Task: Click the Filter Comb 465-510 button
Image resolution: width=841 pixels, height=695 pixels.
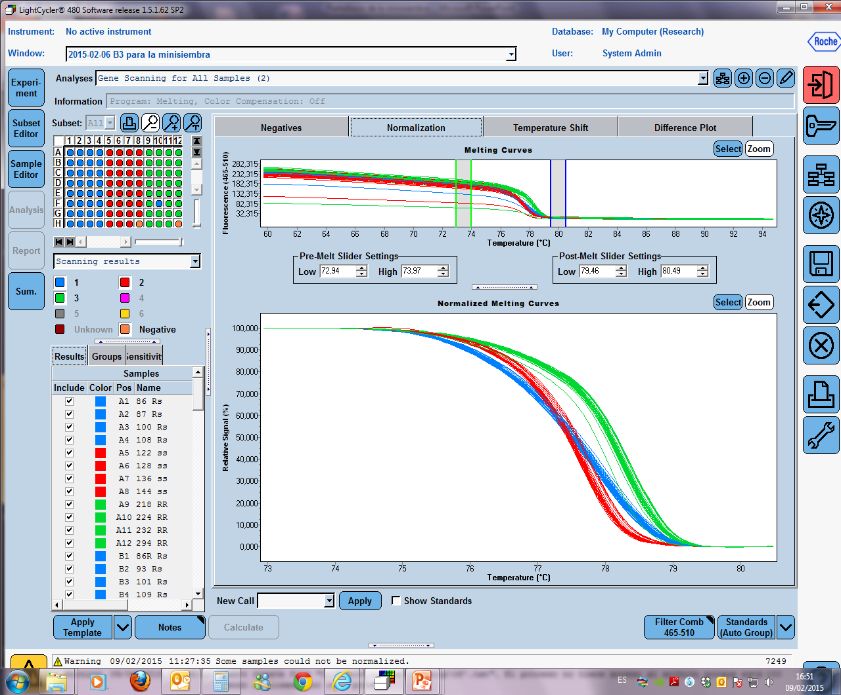Action: (x=678, y=627)
